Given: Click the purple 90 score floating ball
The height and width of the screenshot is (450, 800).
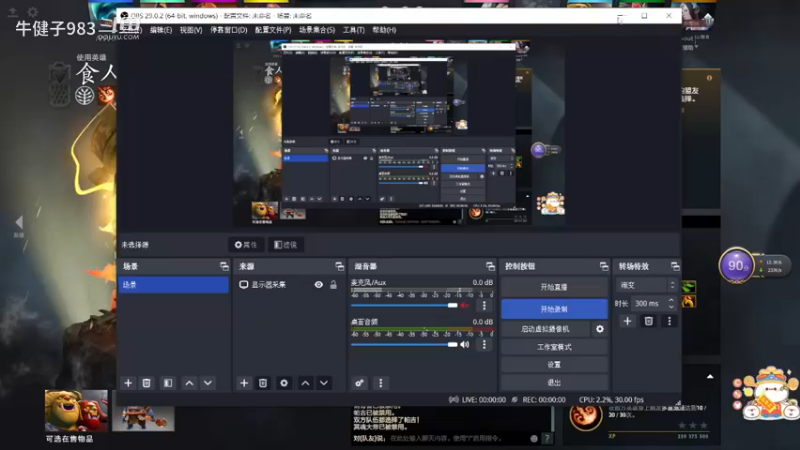Looking at the screenshot, I should 737,265.
